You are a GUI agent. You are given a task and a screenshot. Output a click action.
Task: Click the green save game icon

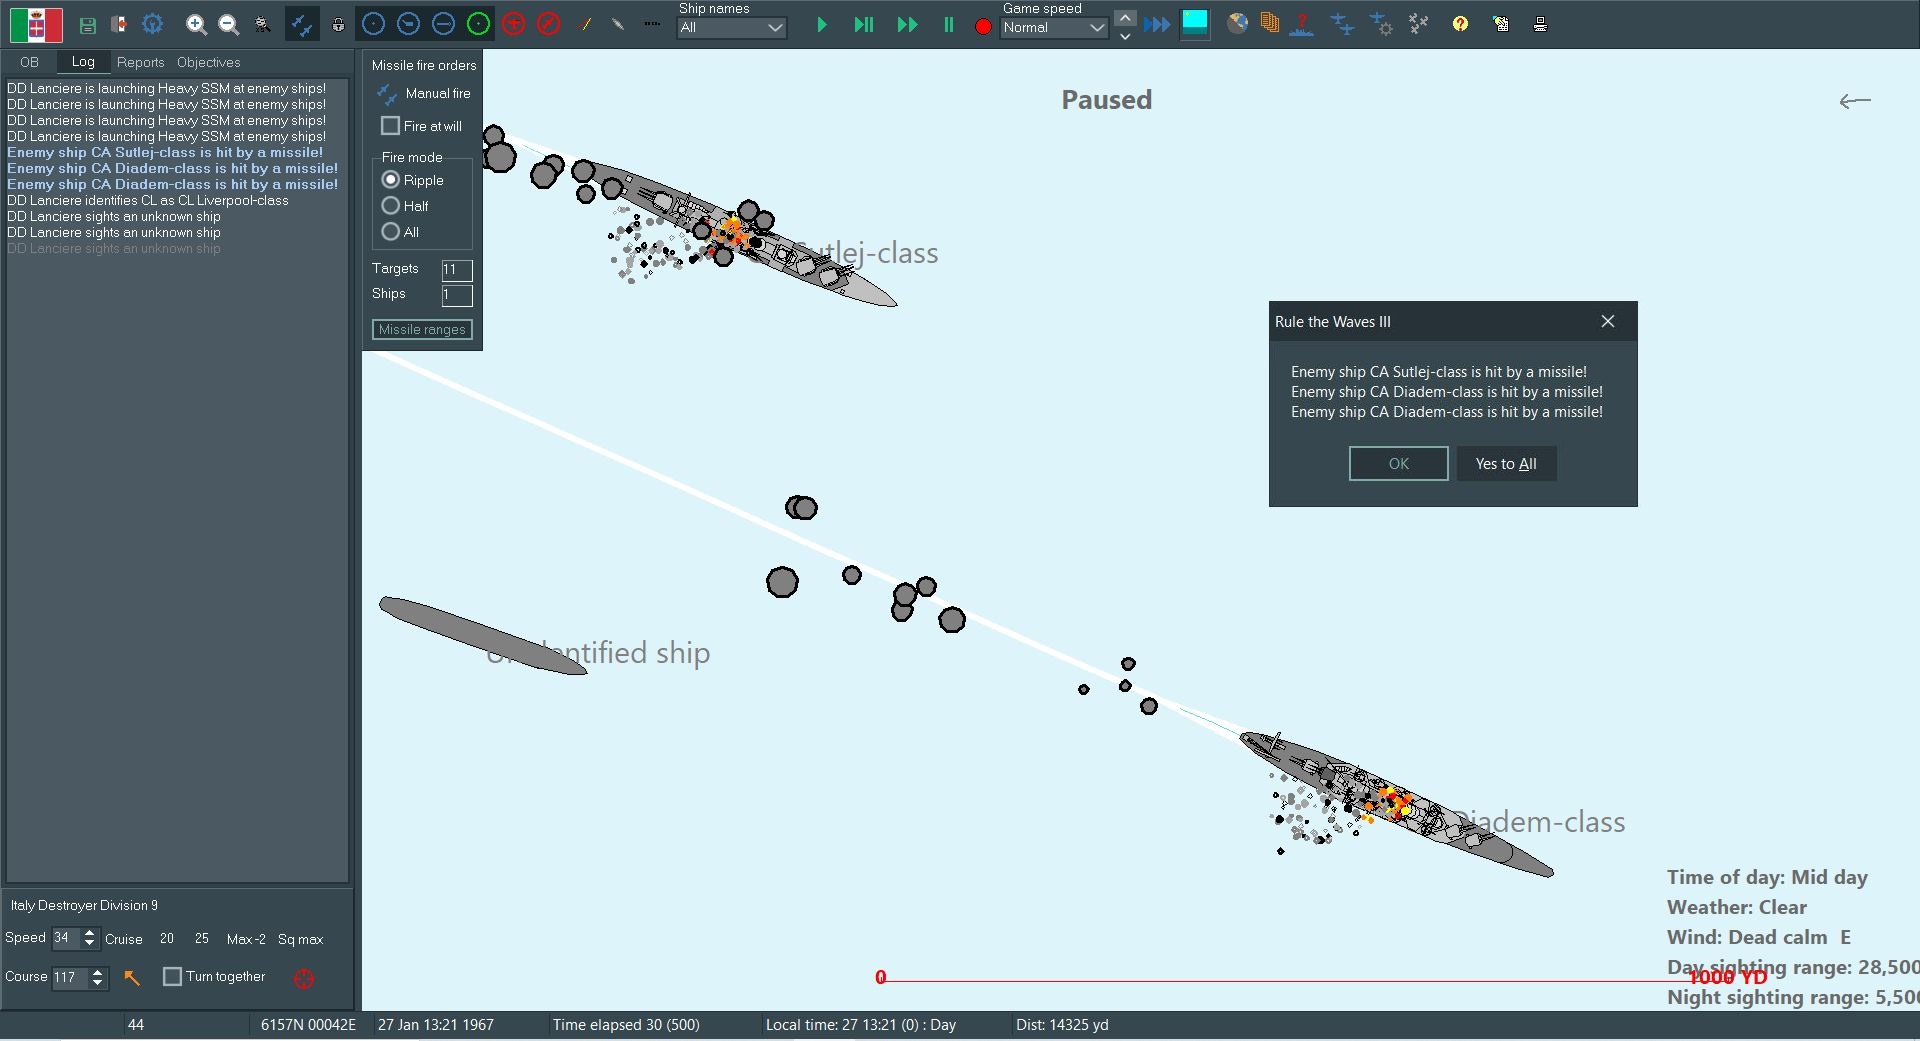(x=88, y=25)
